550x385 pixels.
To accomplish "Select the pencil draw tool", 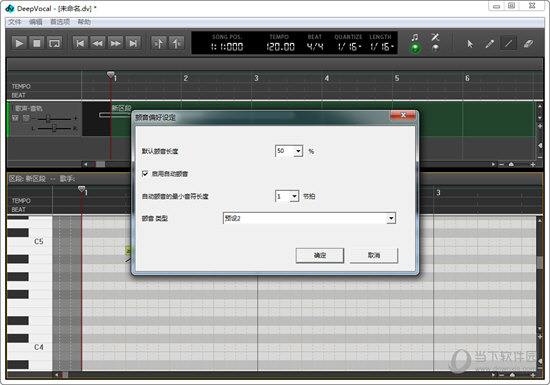I will coord(489,44).
